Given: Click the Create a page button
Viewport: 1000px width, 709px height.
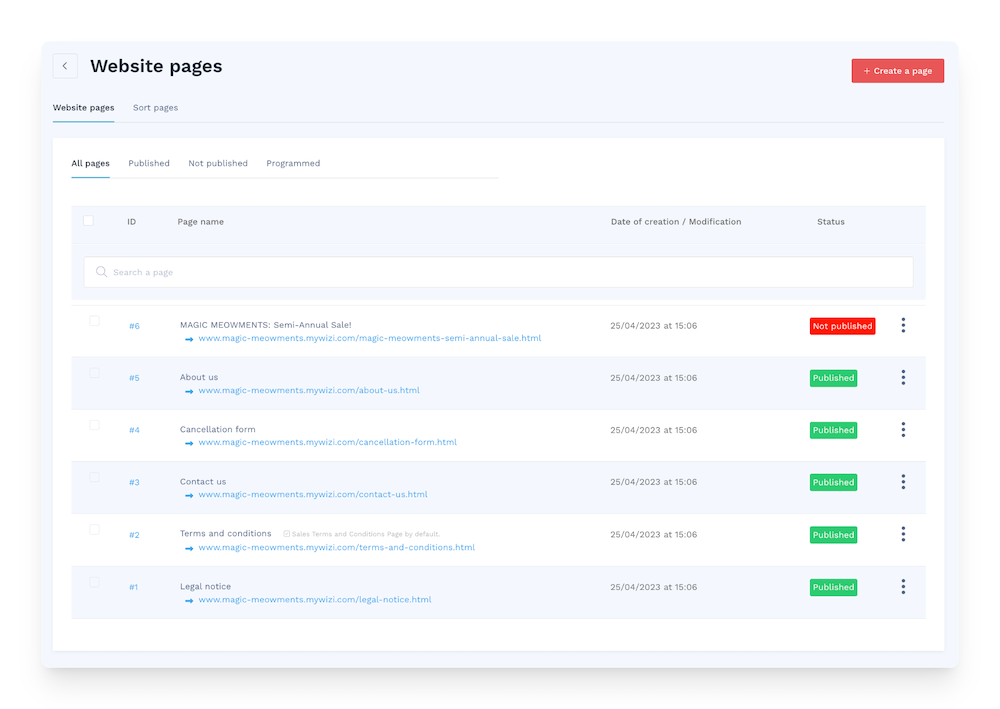Looking at the screenshot, I should (x=897, y=70).
